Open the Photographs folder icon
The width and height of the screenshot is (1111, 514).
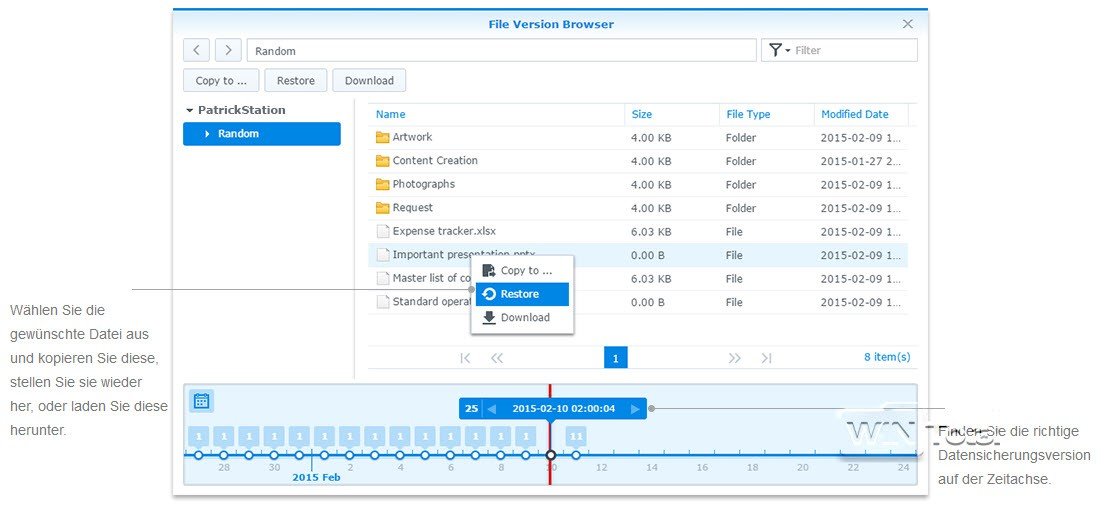[383, 184]
